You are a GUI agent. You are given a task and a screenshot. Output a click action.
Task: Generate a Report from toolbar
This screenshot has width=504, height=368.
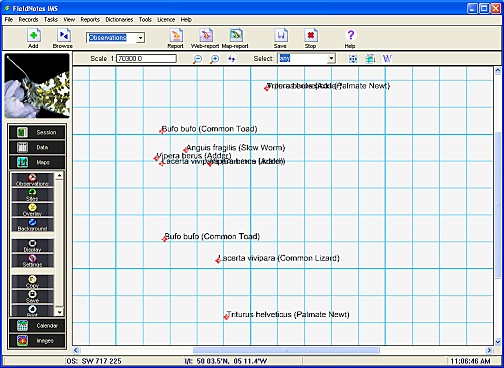[176, 35]
